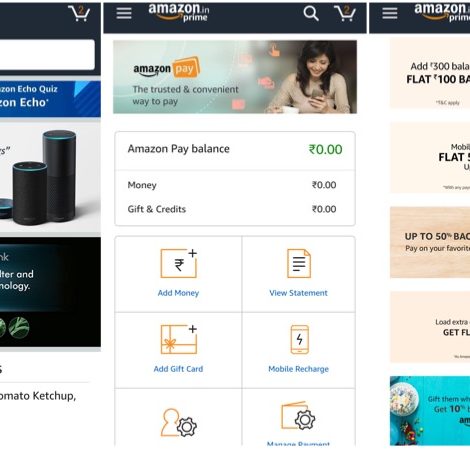The image size is (470, 449).
Task: Open the Amazon Echo Quiz banner
Action: pyautogui.click(x=50, y=99)
